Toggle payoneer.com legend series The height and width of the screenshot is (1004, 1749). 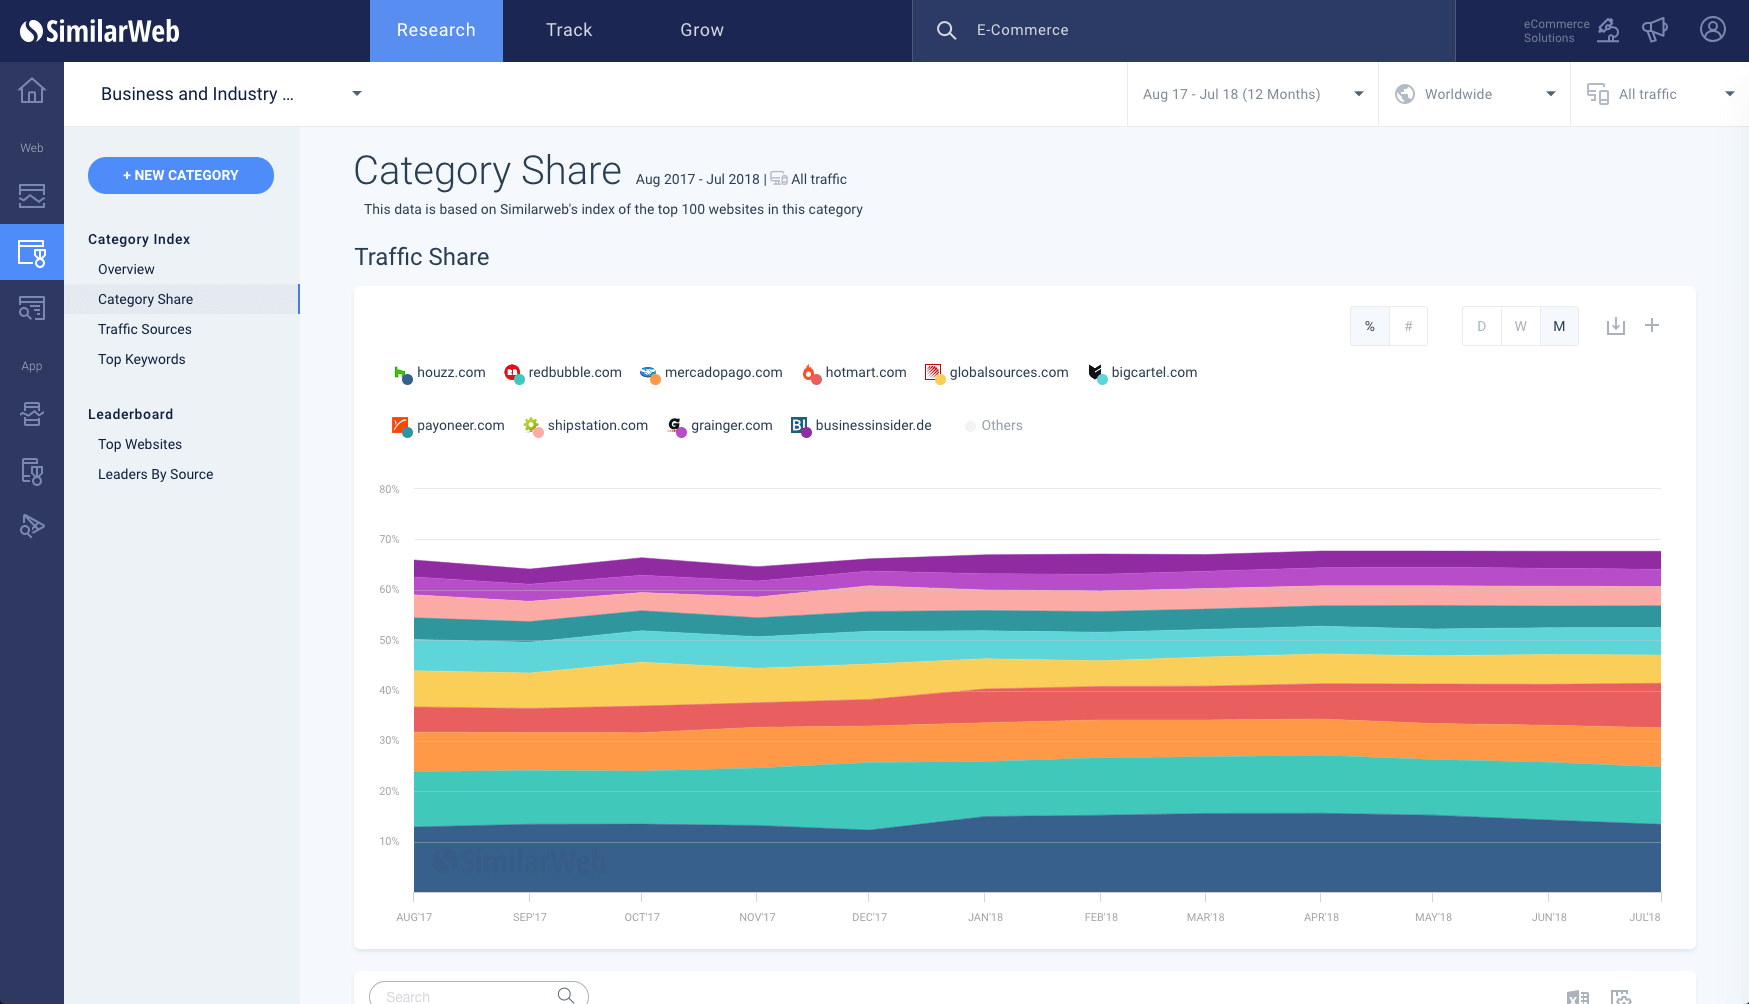click(448, 426)
